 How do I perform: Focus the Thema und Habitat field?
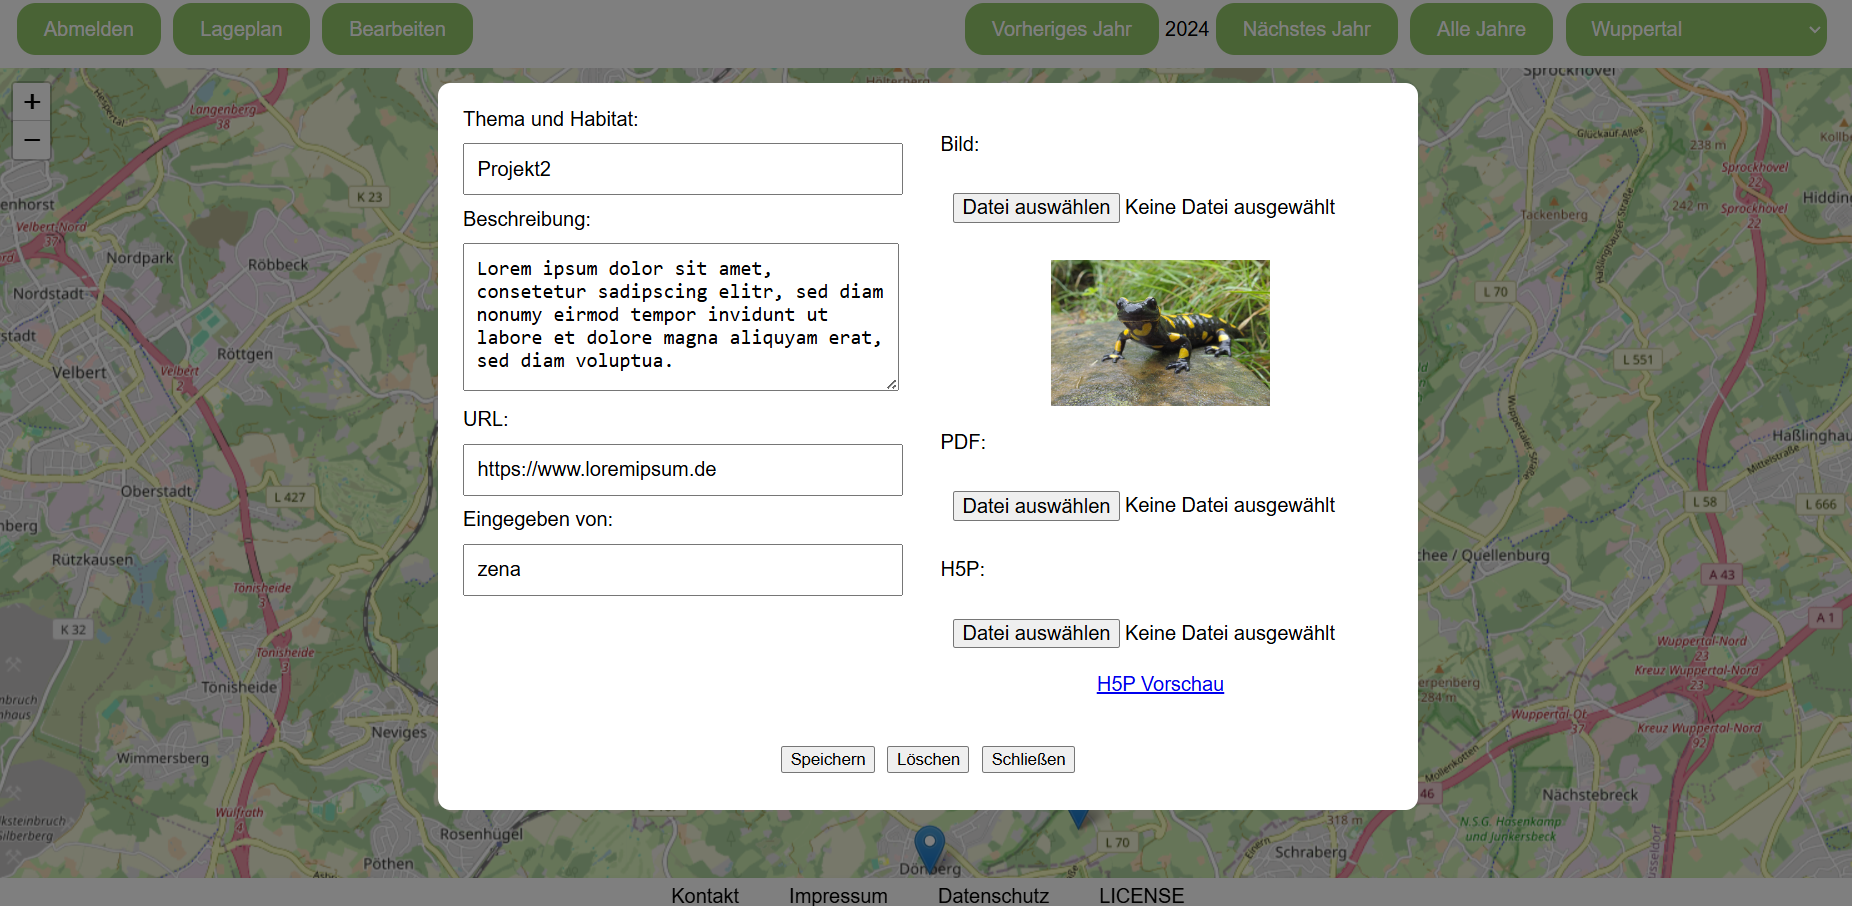click(682, 169)
